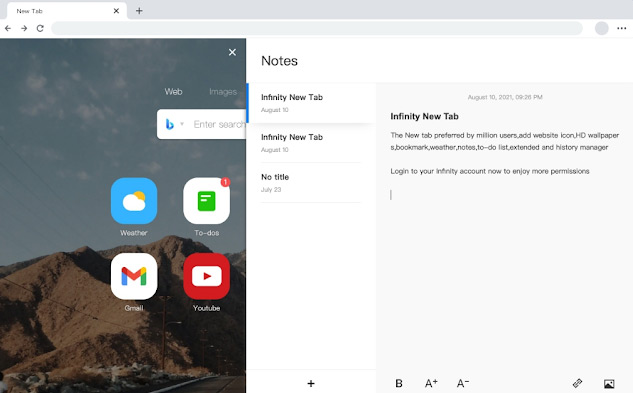The width and height of the screenshot is (633, 393).
Task: Open a new browser tab with plus
Action: pos(139,11)
